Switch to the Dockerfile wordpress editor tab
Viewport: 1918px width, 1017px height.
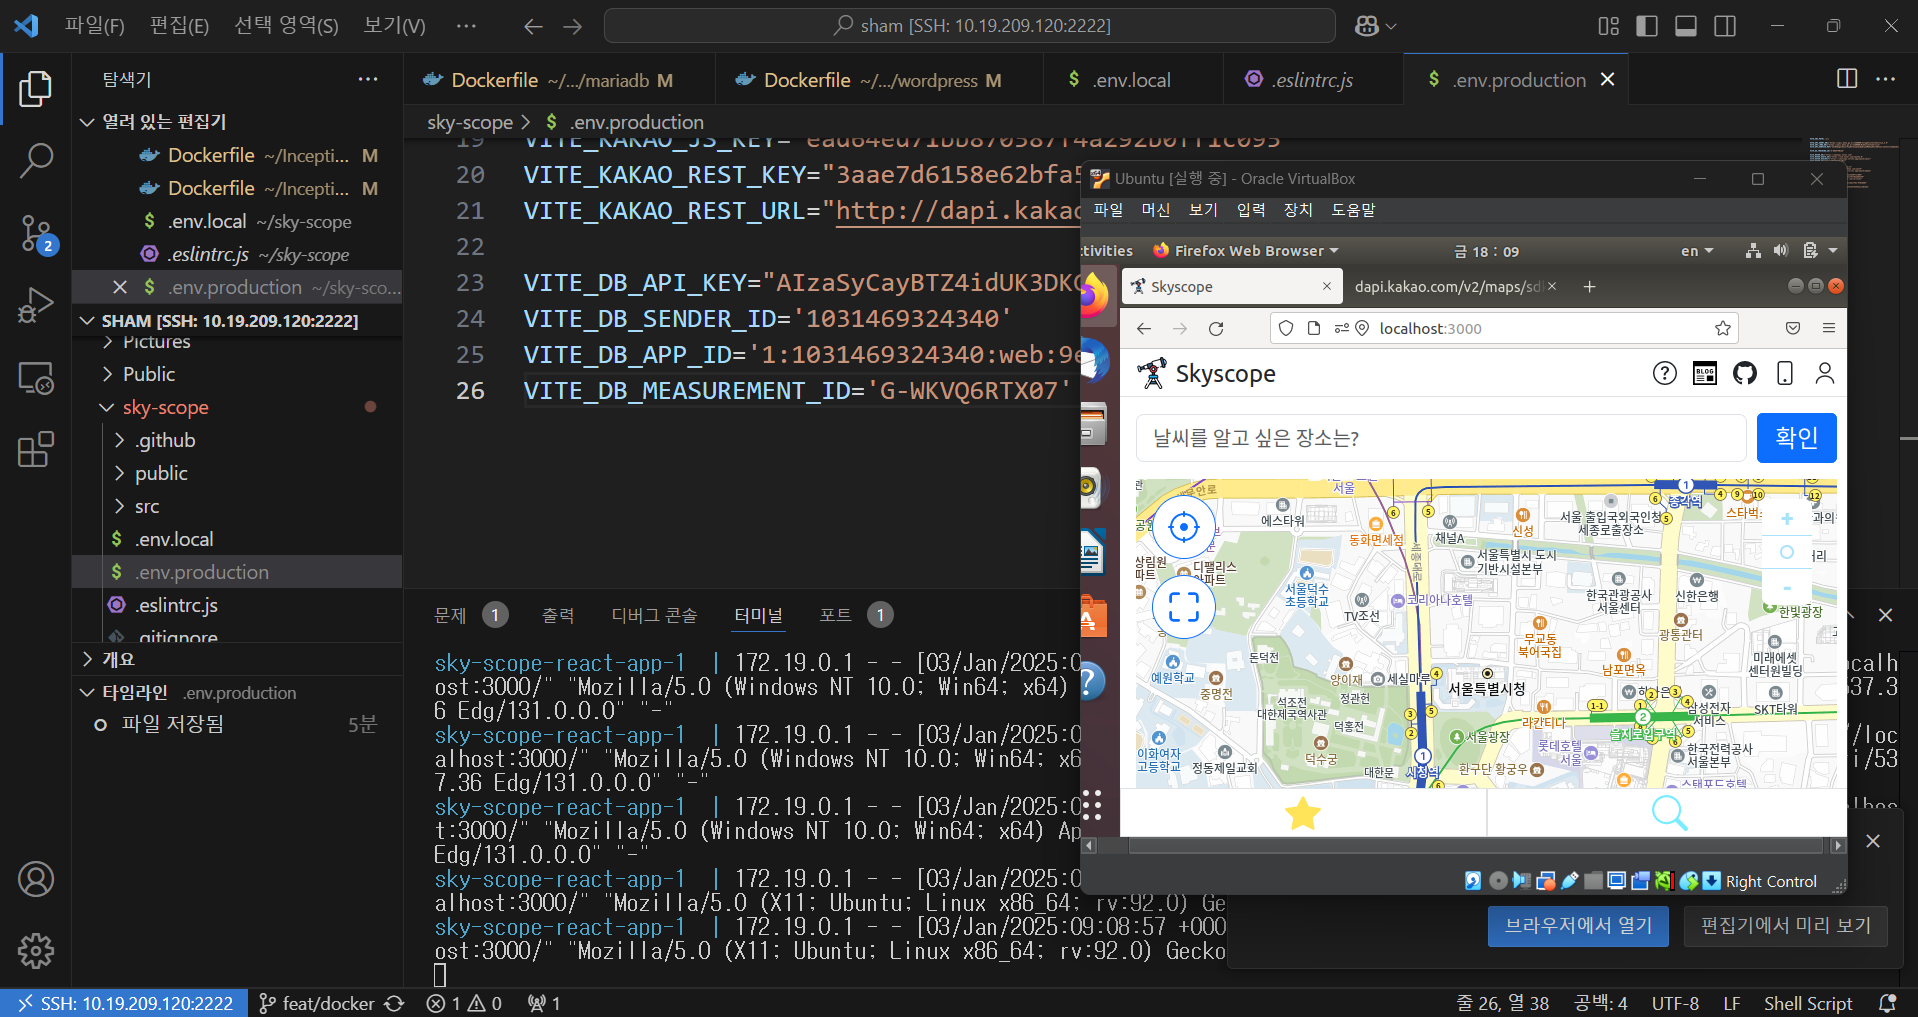(880, 80)
